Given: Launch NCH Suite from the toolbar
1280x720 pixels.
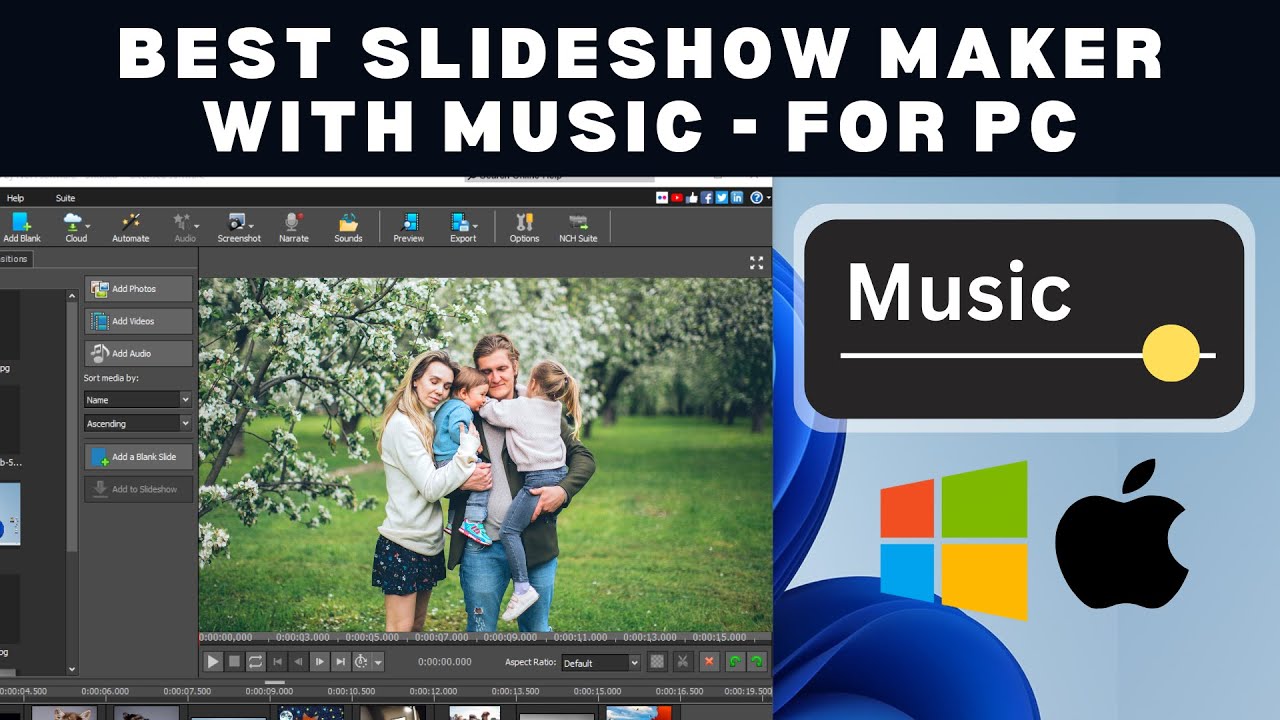Looking at the screenshot, I should [578, 220].
